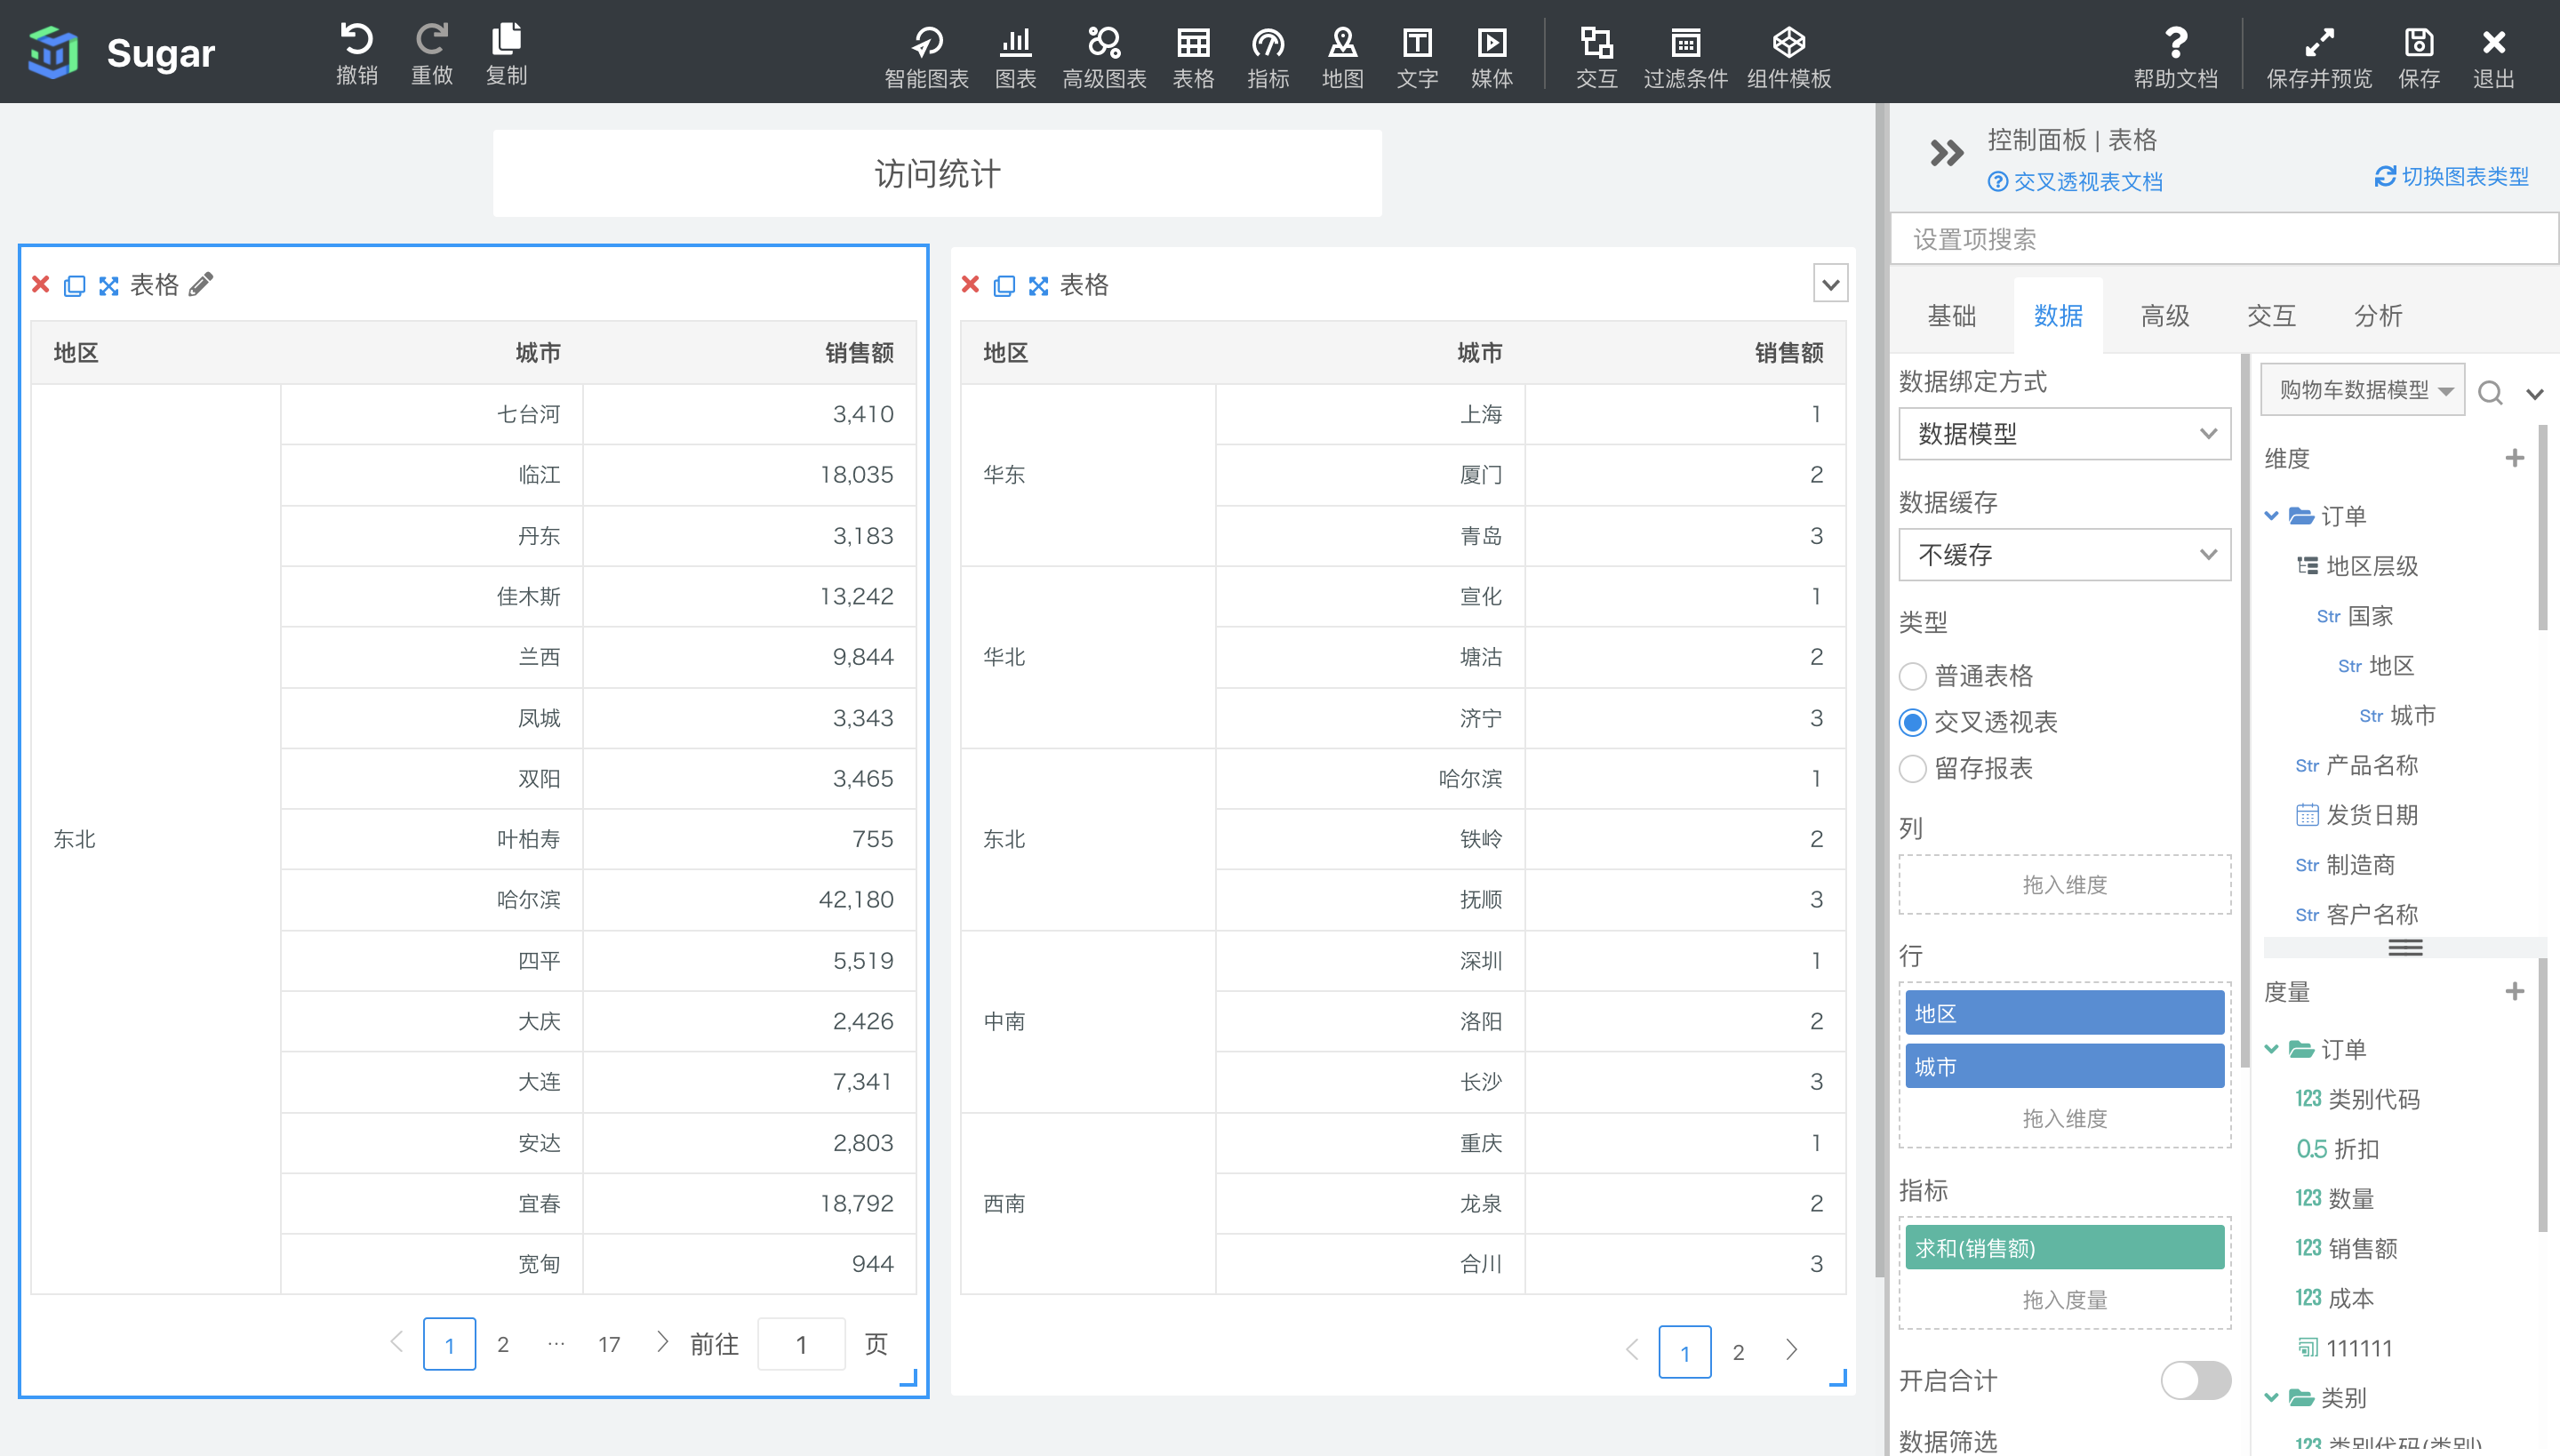Switch to the 交互 panel tab
The height and width of the screenshot is (1456, 2560).
coord(2271,316)
